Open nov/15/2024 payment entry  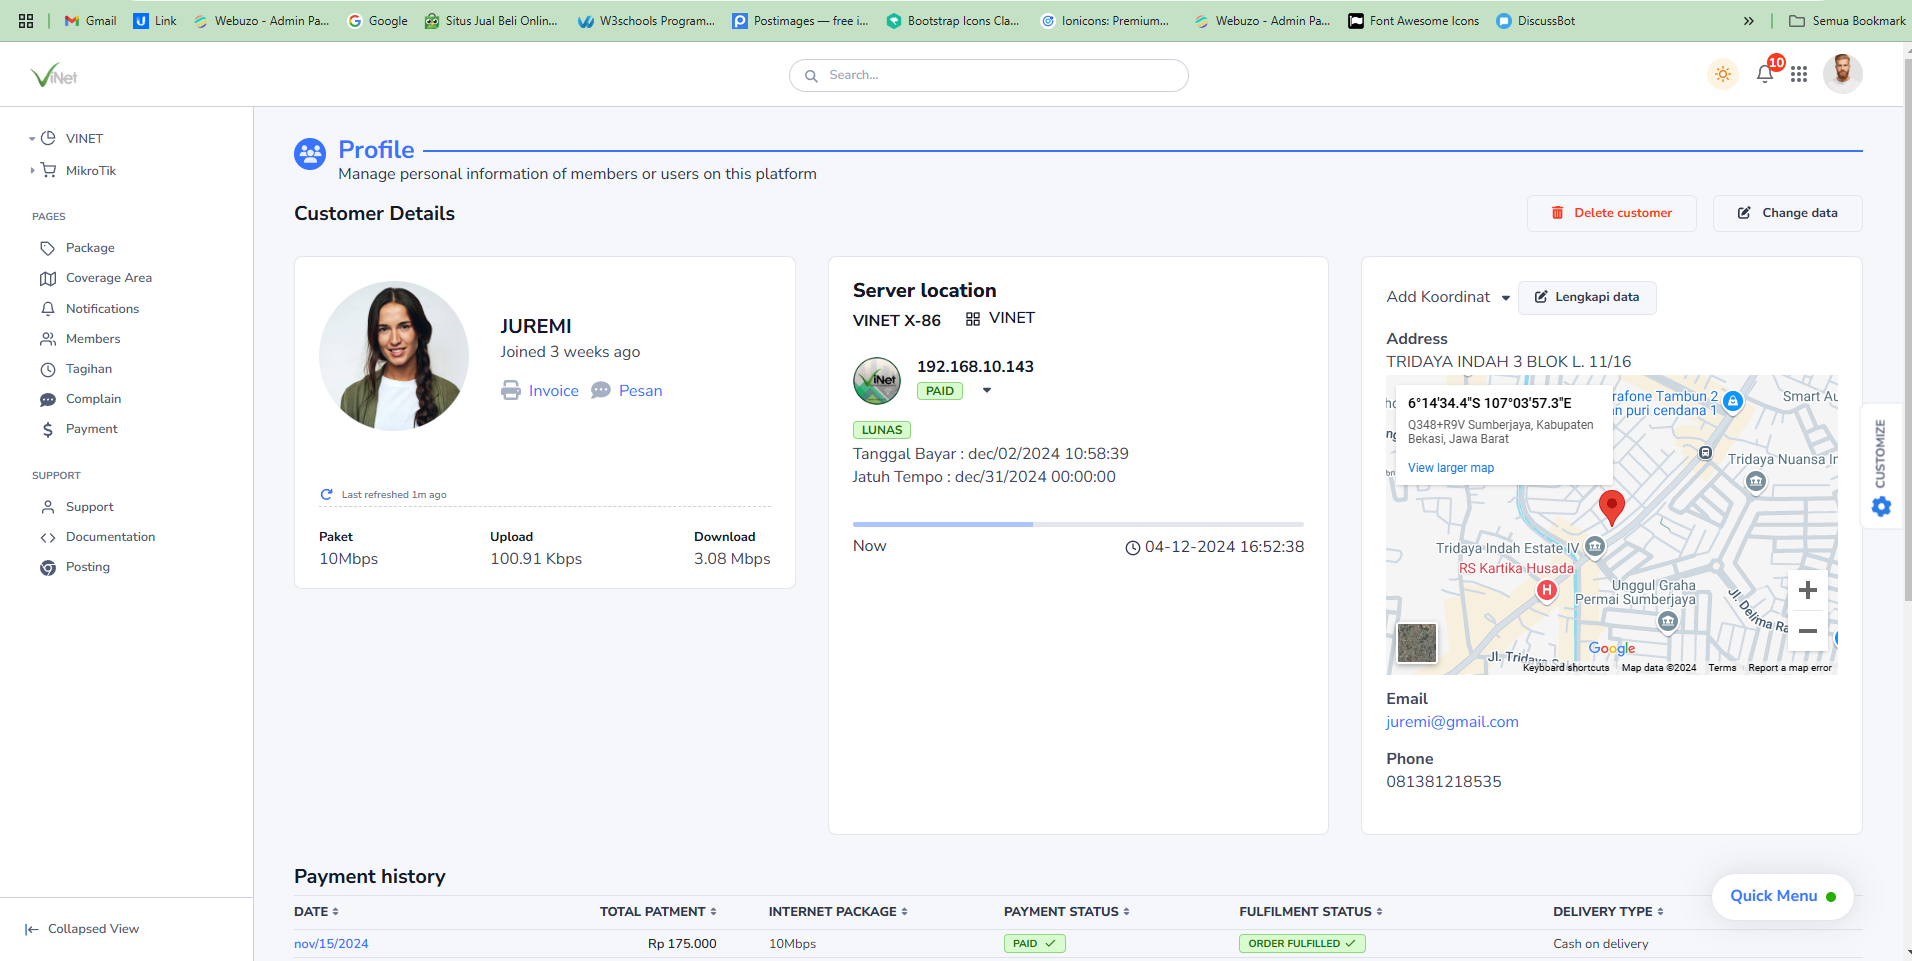pos(331,944)
